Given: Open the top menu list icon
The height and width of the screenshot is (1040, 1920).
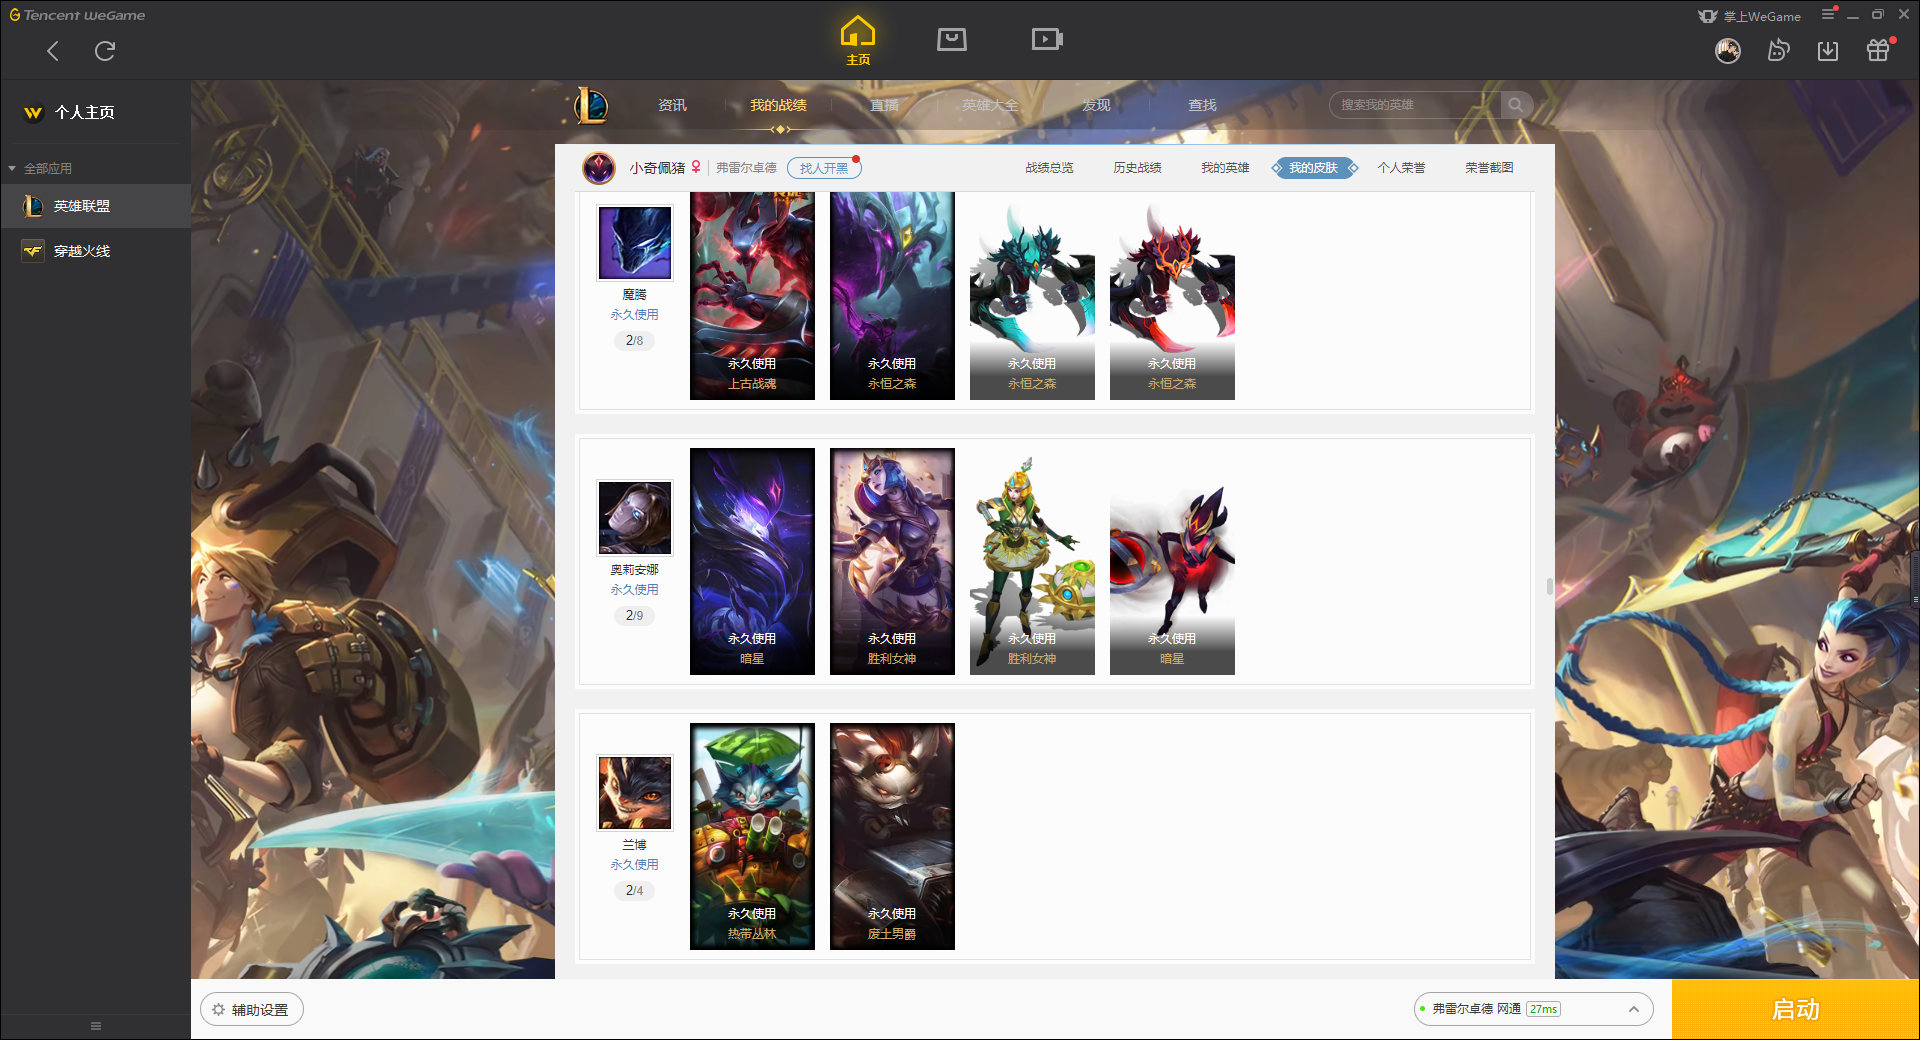Looking at the screenshot, I should pos(1828,14).
